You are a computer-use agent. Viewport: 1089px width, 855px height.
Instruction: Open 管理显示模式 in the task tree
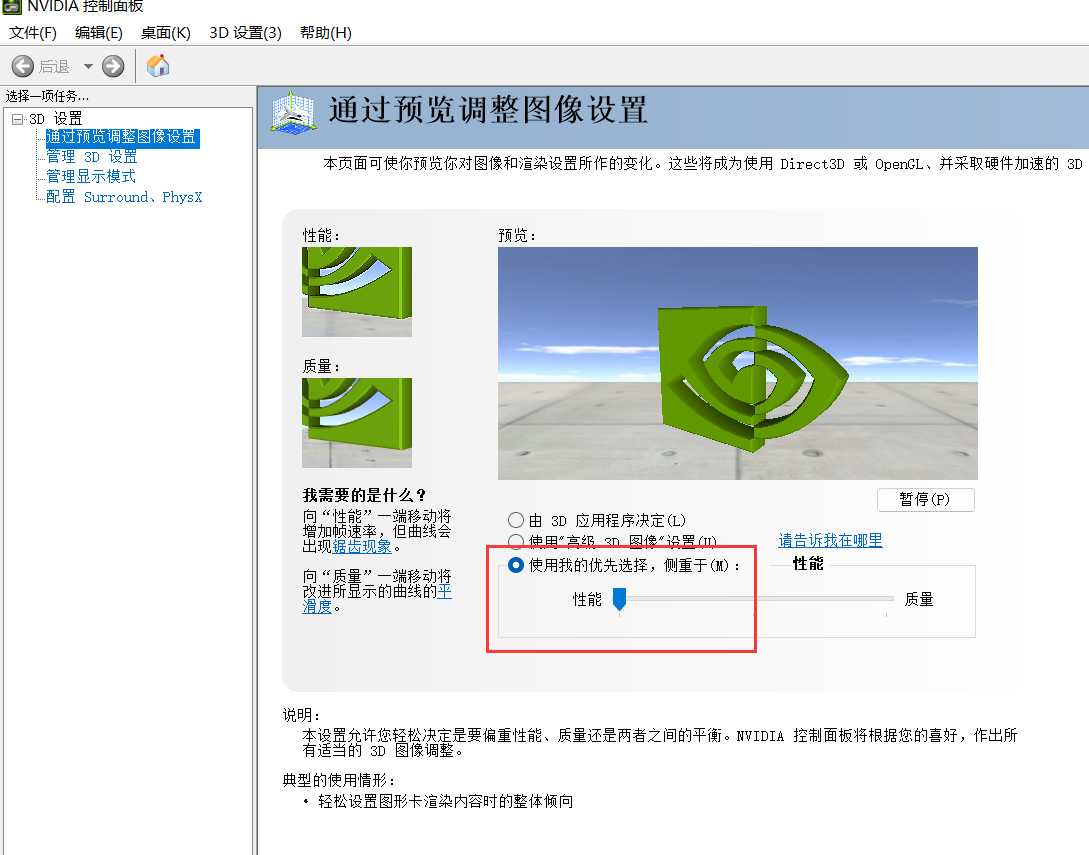91,176
